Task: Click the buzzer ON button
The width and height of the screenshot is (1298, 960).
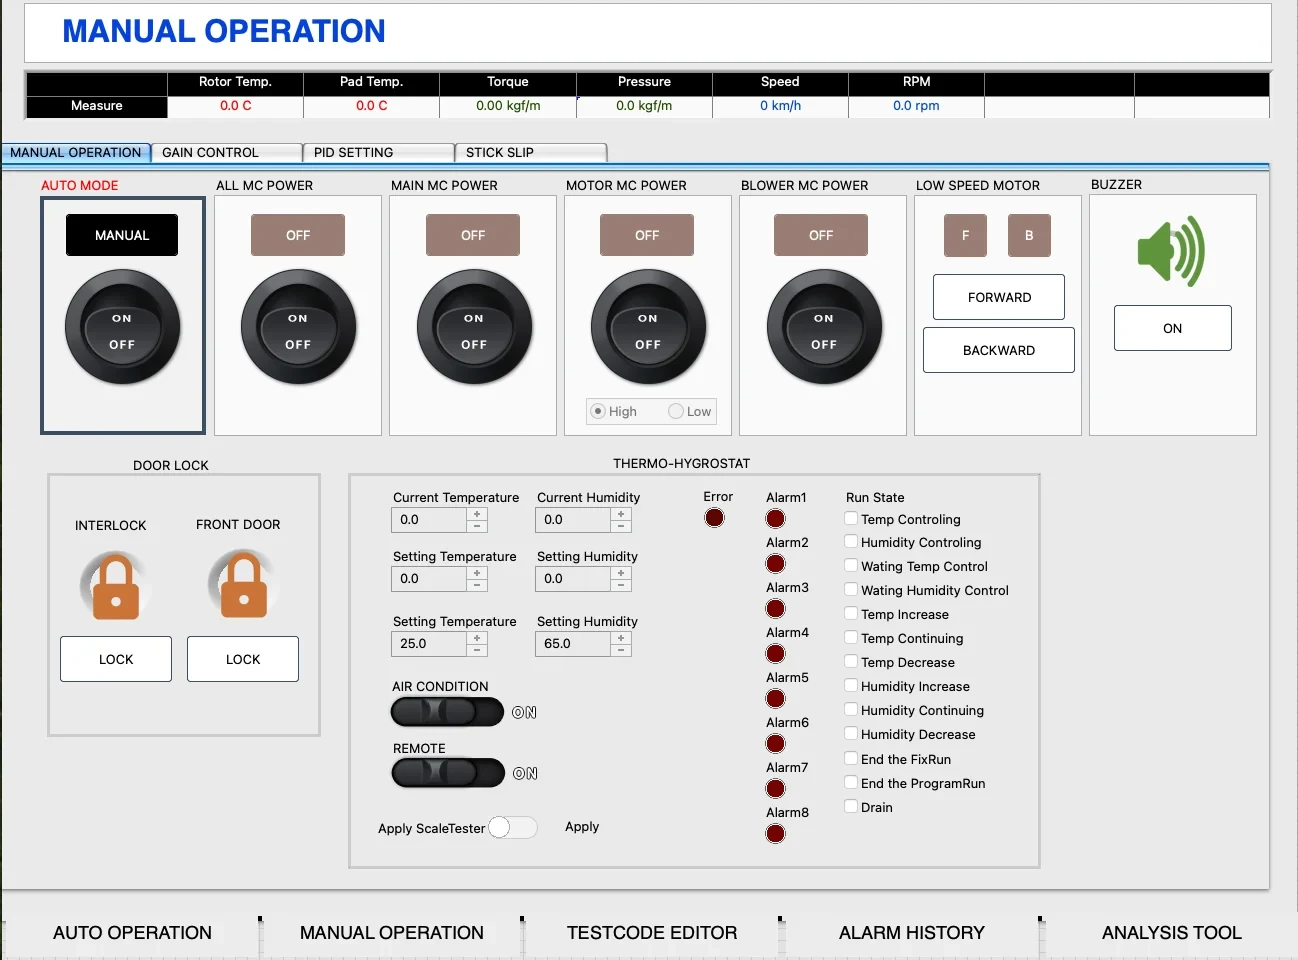Action: pos(1172,328)
